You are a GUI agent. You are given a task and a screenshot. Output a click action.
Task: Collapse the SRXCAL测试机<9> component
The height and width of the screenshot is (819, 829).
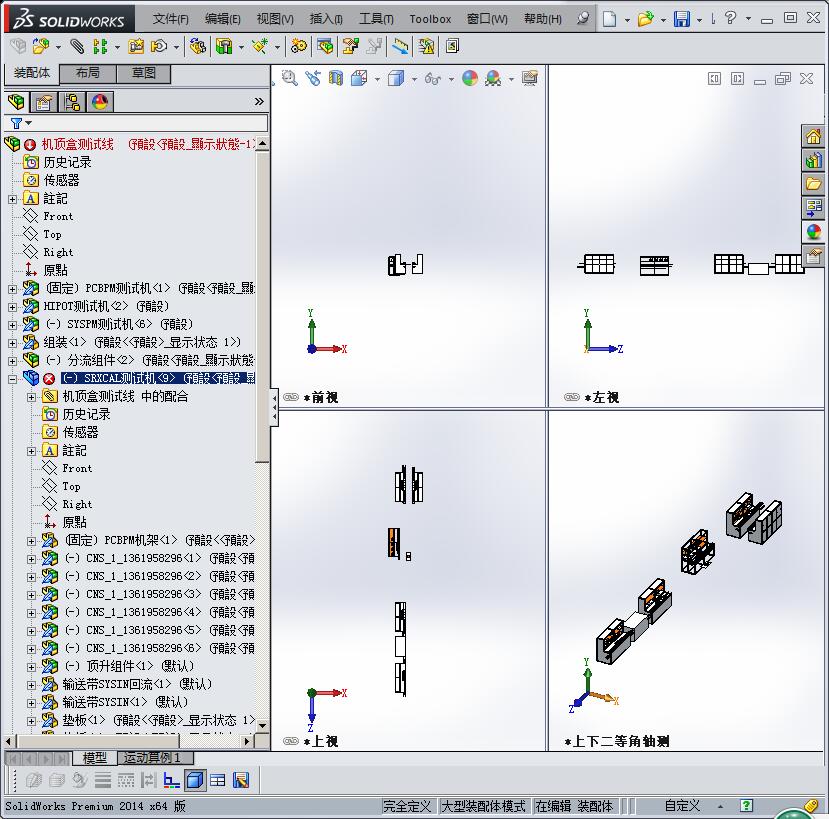click(x=12, y=379)
